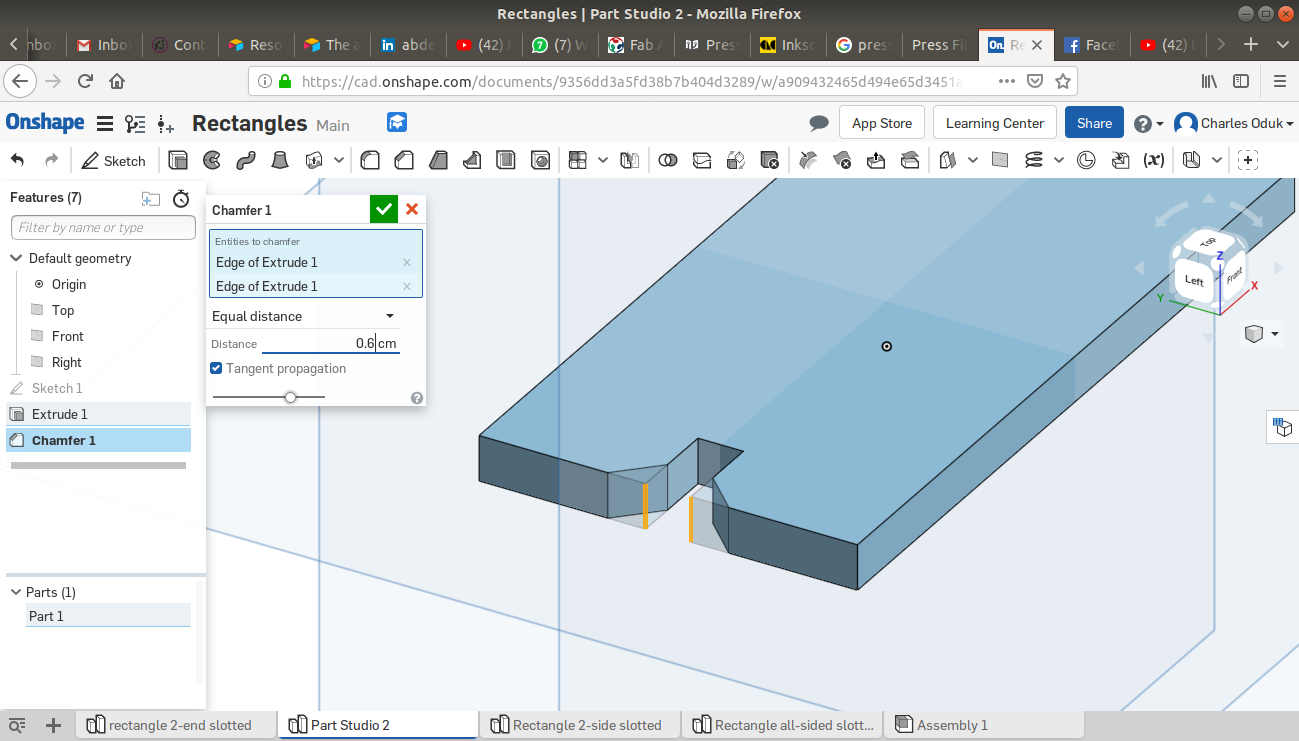Collapse the Parts (1) section
The width and height of the screenshot is (1299, 741).
point(16,592)
